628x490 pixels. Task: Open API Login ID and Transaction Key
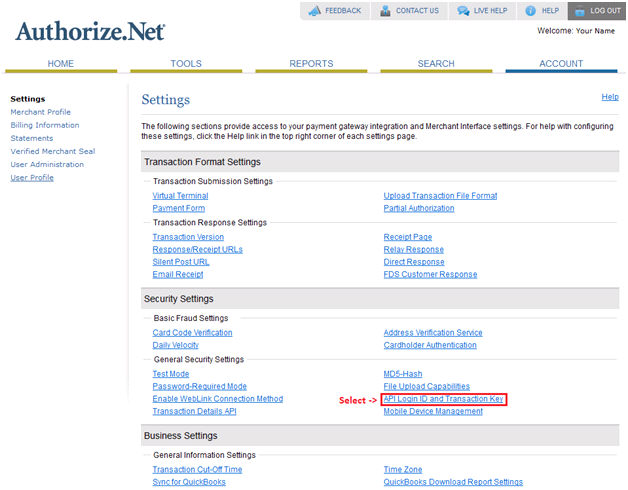[x=443, y=399]
